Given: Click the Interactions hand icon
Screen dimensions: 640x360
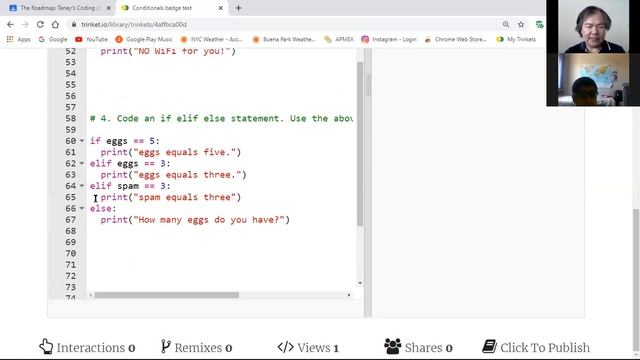Looking at the screenshot, I should pos(46,347).
